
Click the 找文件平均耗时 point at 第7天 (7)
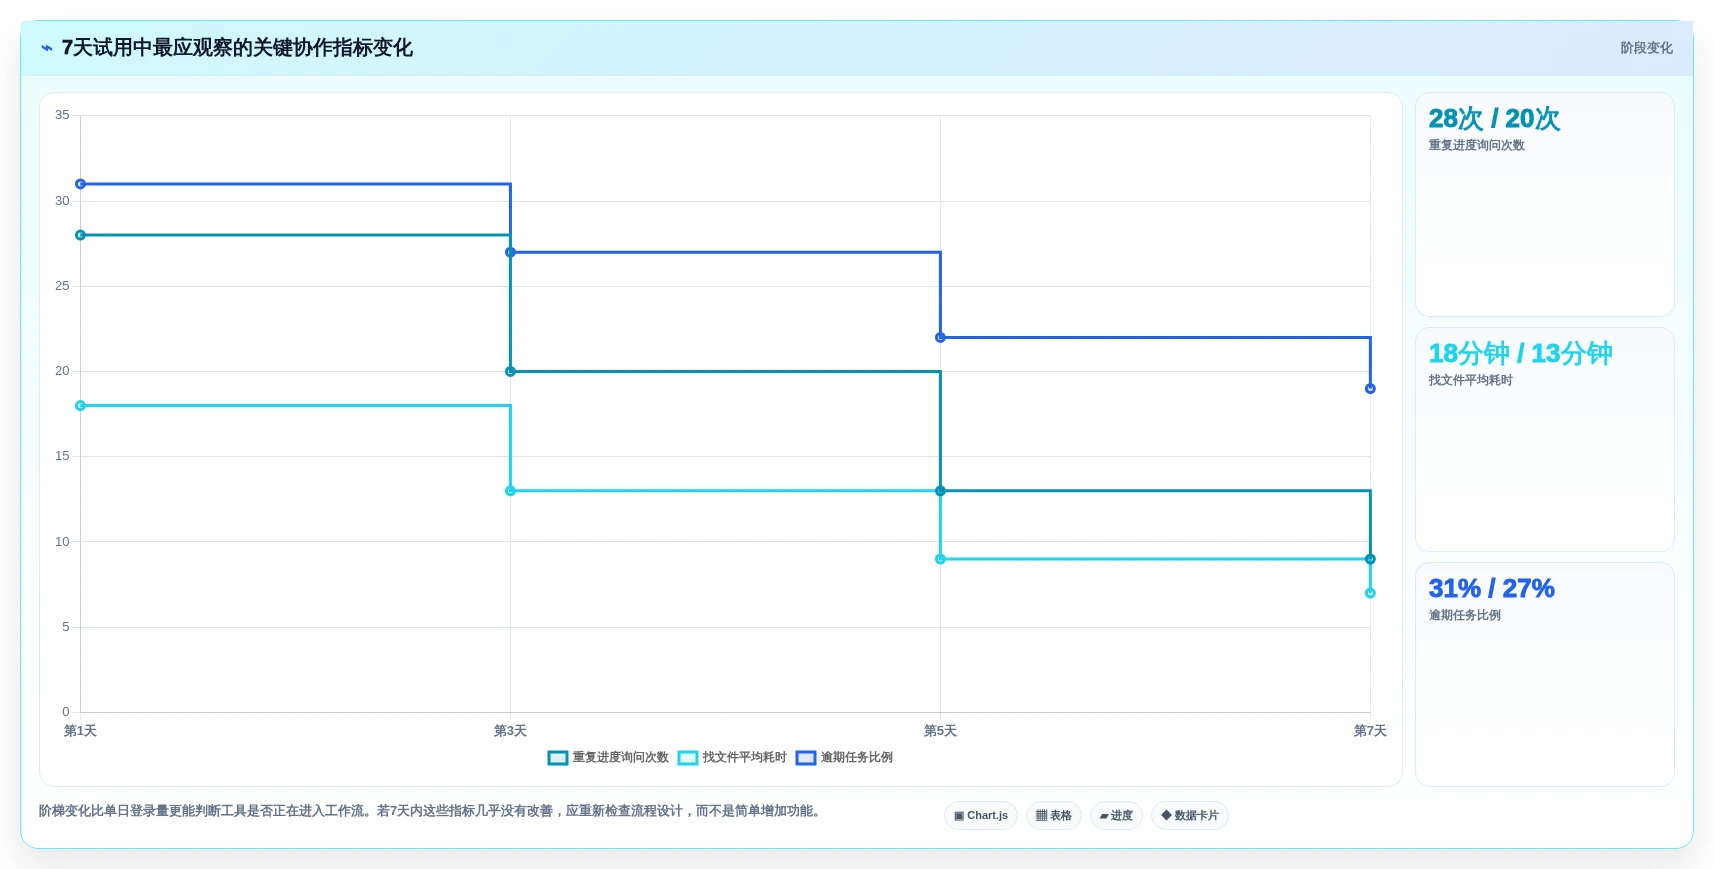[x=1370, y=593]
